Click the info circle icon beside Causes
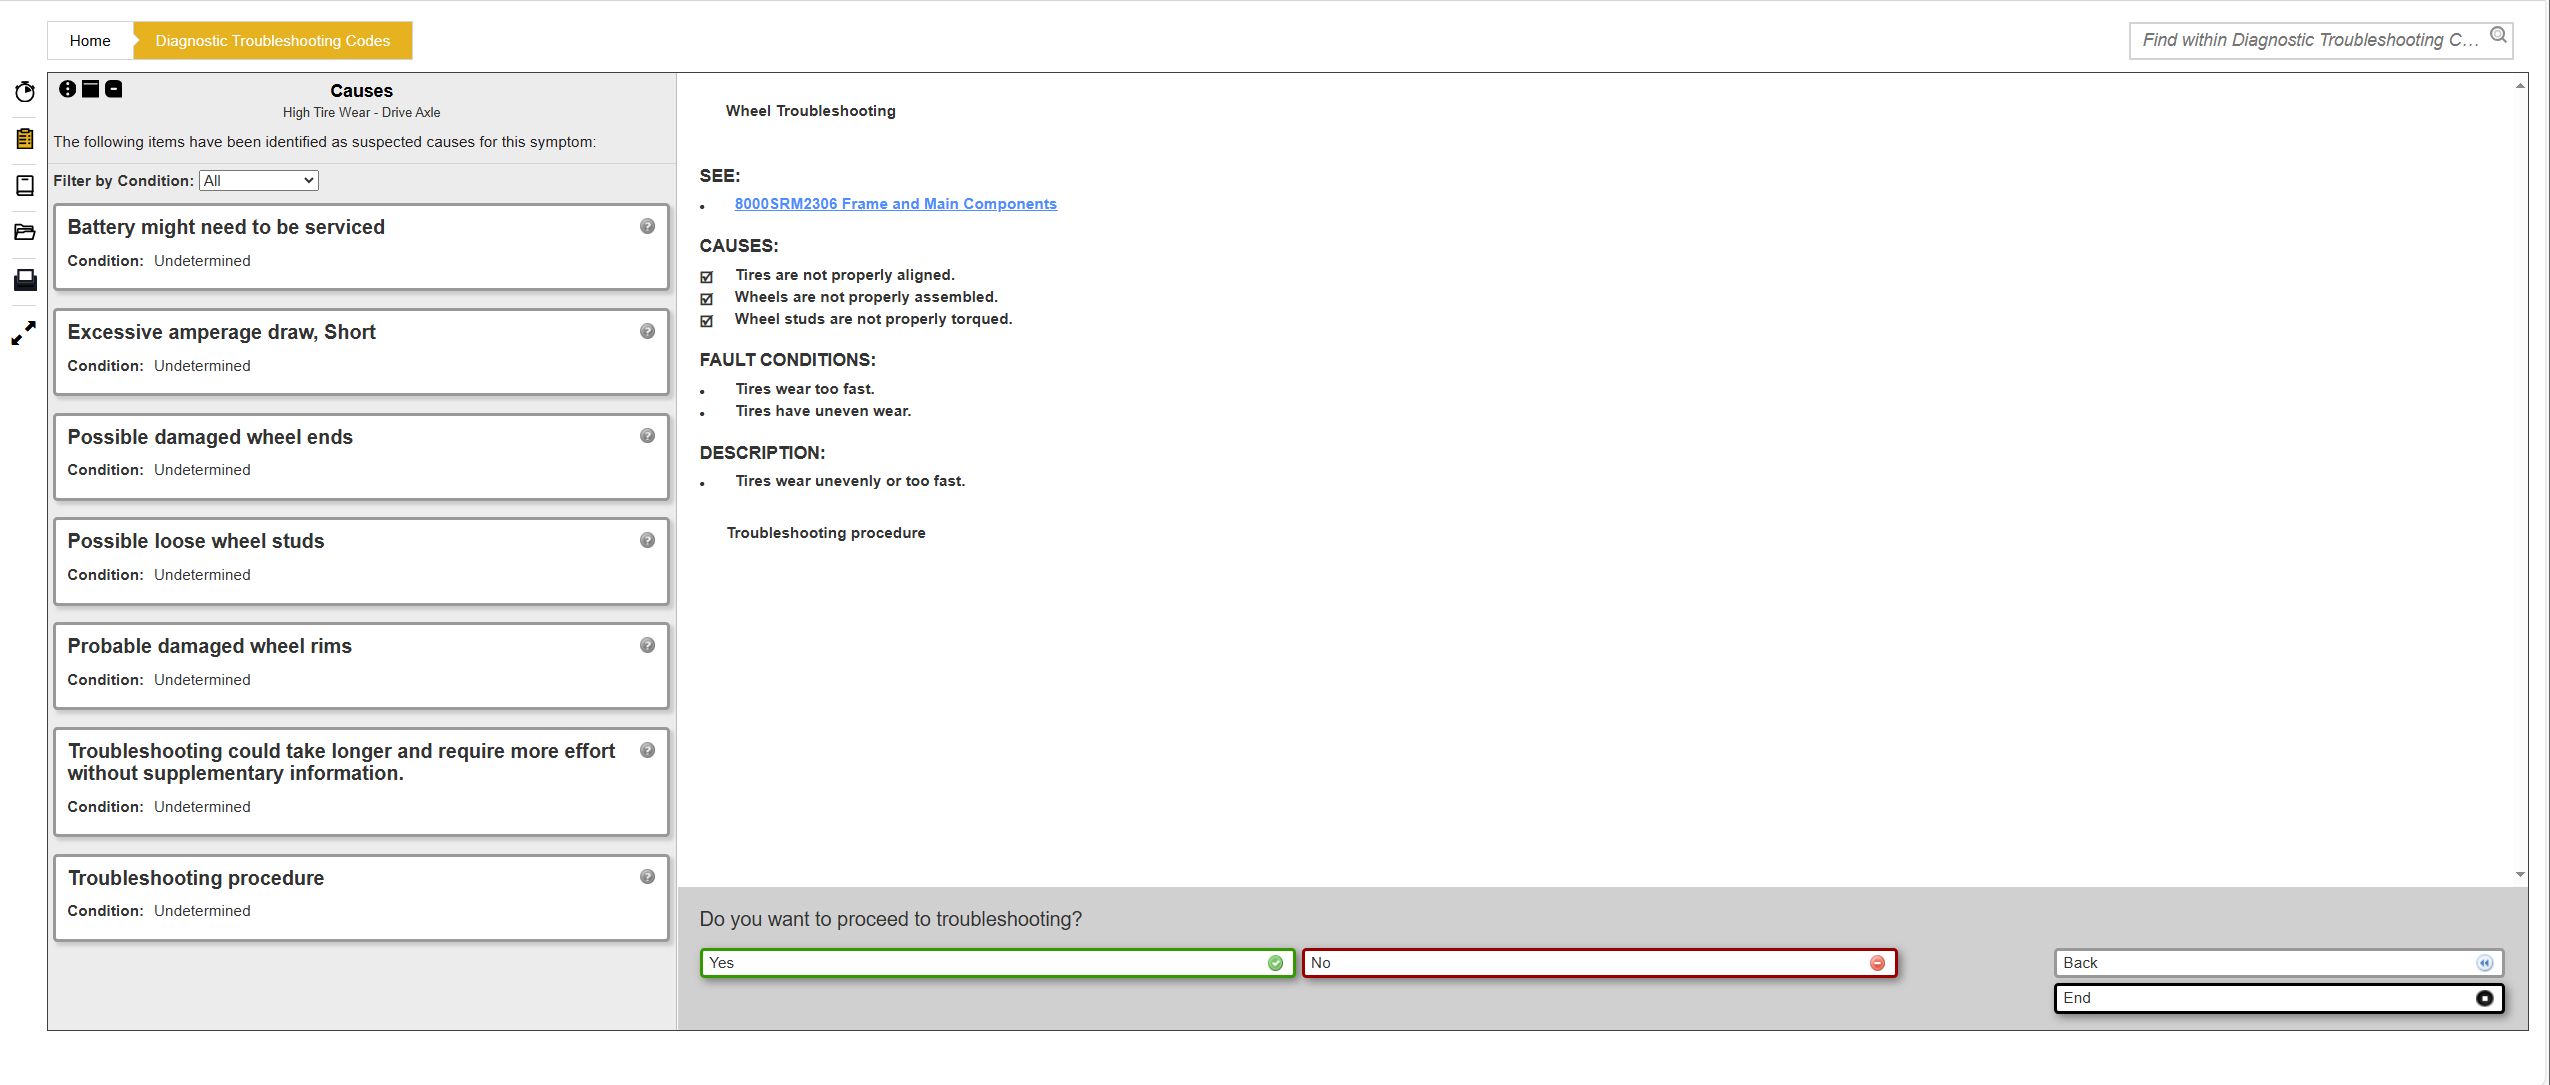Screen dimensions: 2550x1085 68,89
